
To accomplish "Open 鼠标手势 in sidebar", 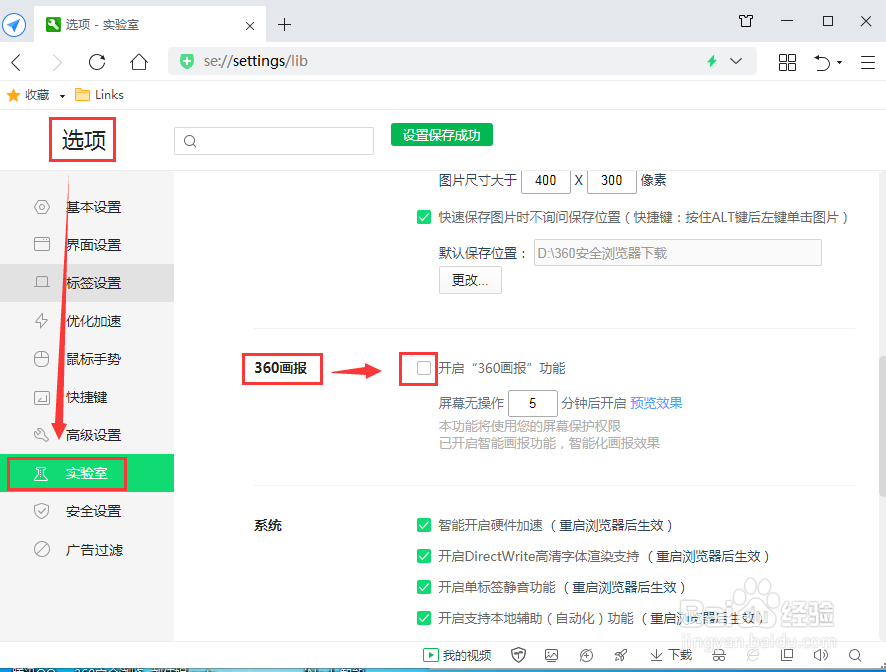I will click(x=87, y=359).
